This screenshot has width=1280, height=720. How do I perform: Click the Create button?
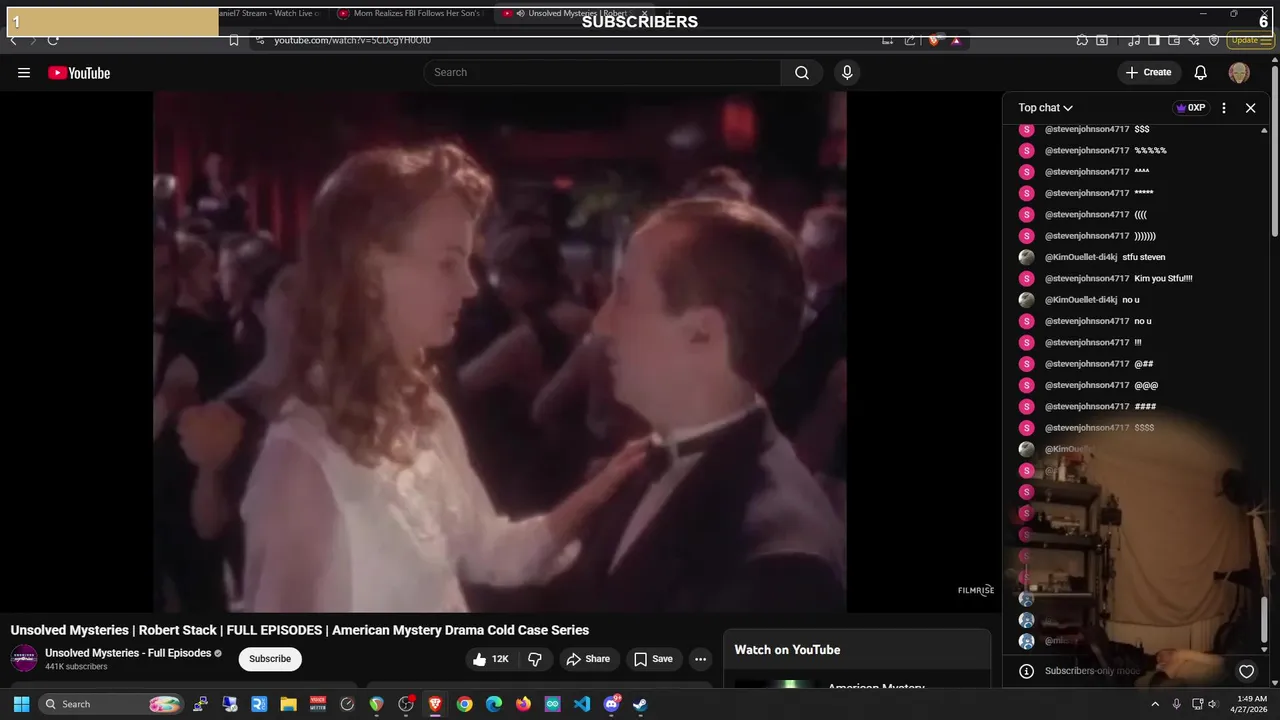coord(1148,72)
